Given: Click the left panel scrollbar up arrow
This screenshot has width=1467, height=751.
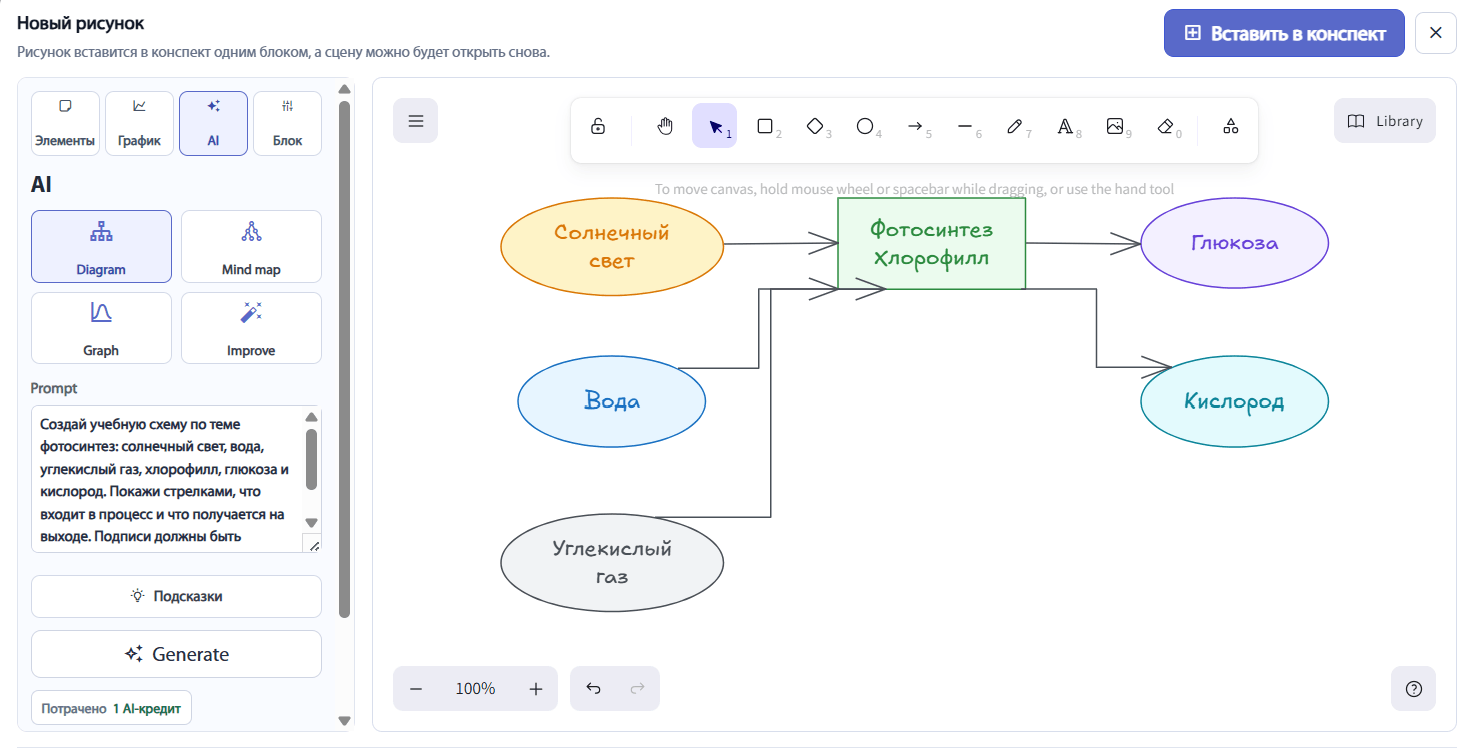Looking at the screenshot, I should click(345, 89).
